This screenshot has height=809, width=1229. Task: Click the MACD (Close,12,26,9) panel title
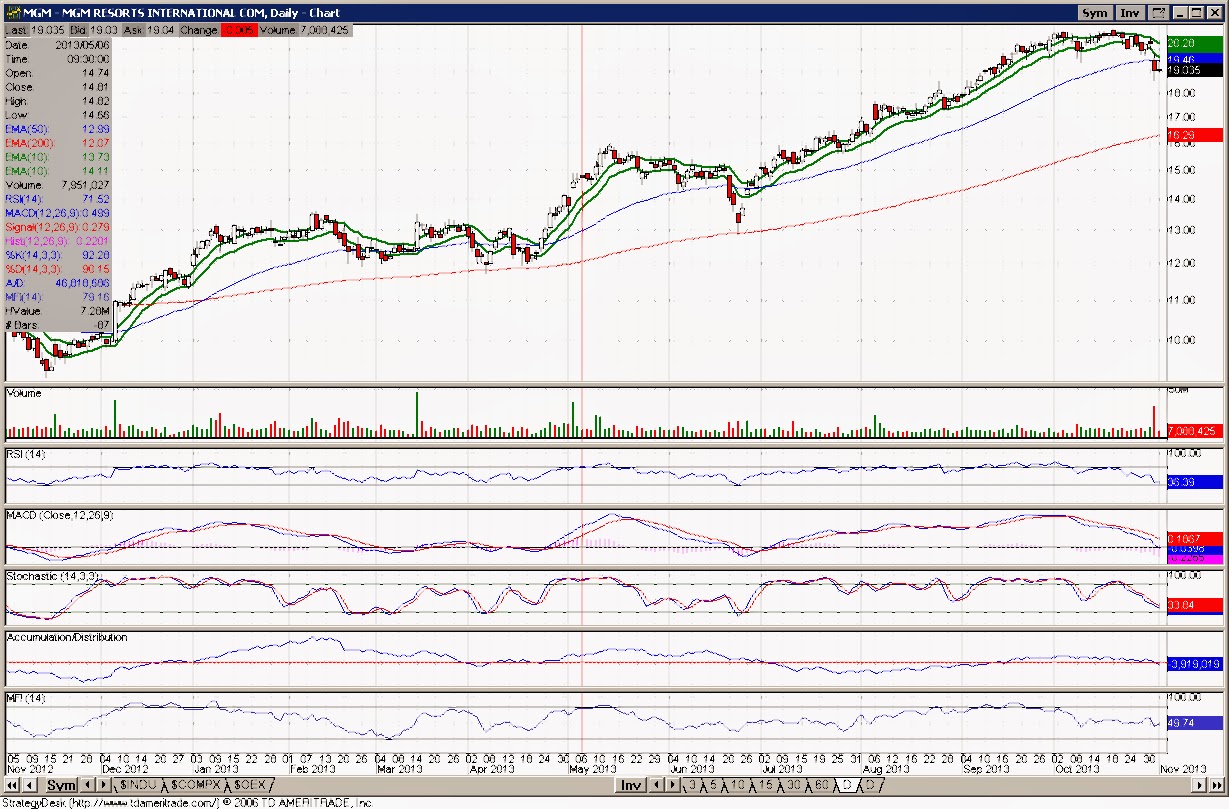[58, 515]
